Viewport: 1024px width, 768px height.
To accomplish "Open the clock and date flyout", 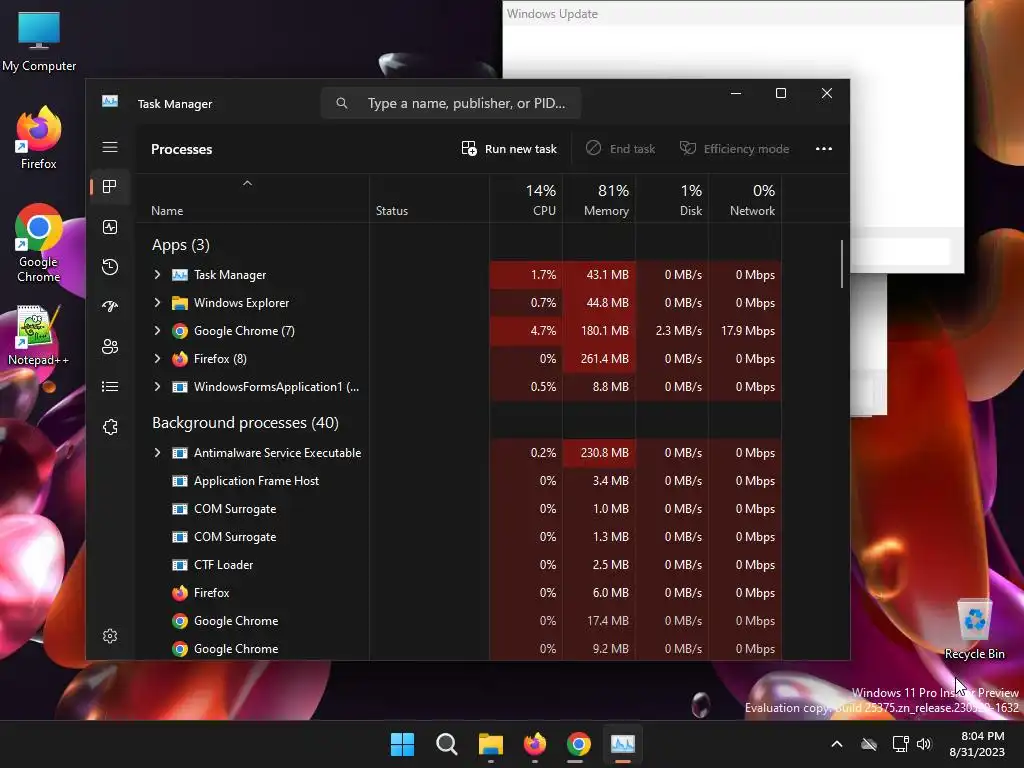I will pos(977,744).
